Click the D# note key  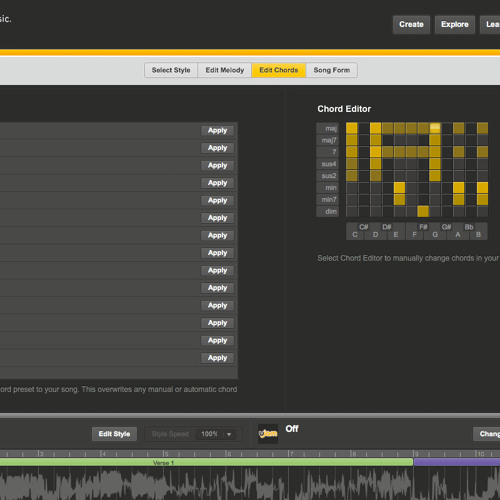click(387, 227)
